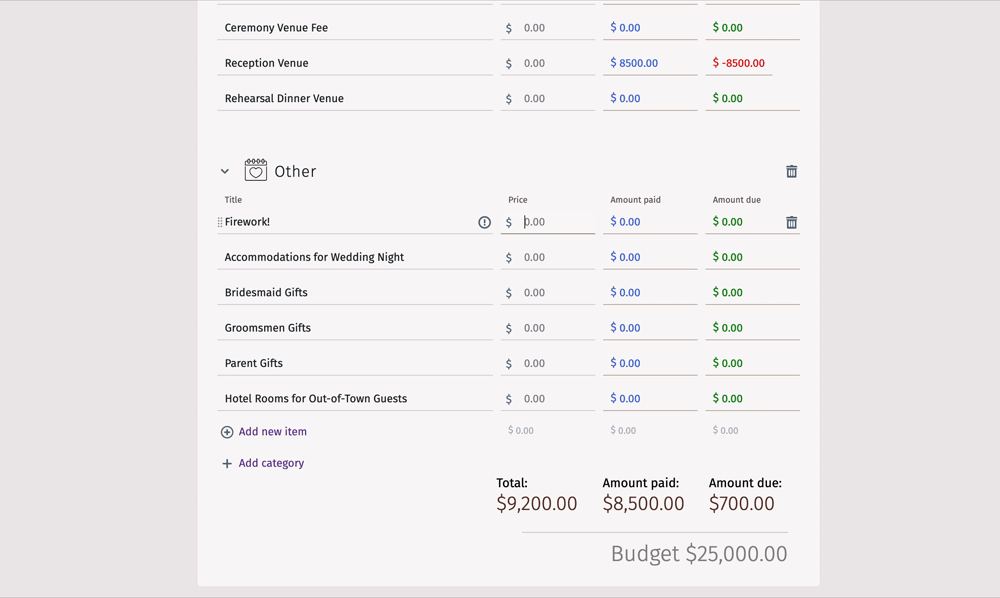The image size is (1000, 598).
Task: Click the plus circle icon for new item
Action: click(227, 432)
